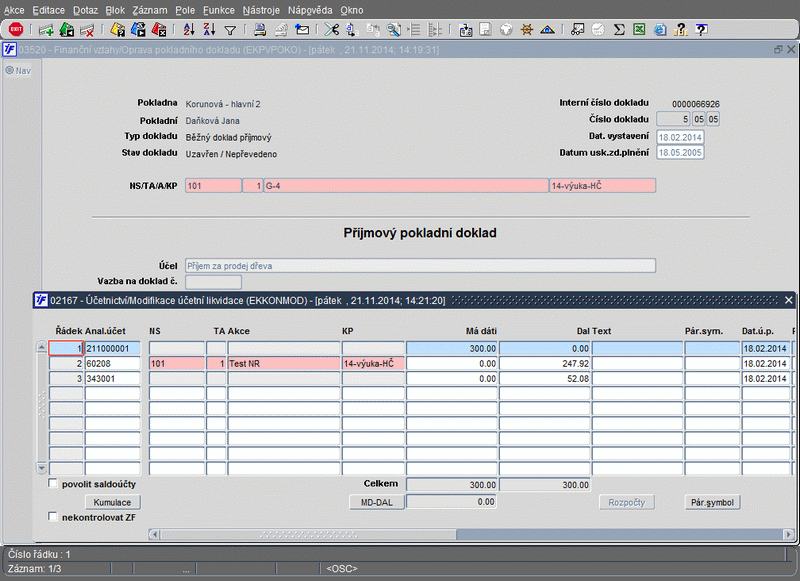Click the Sigma sum icon
The image size is (800, 581).
(619, 30)
